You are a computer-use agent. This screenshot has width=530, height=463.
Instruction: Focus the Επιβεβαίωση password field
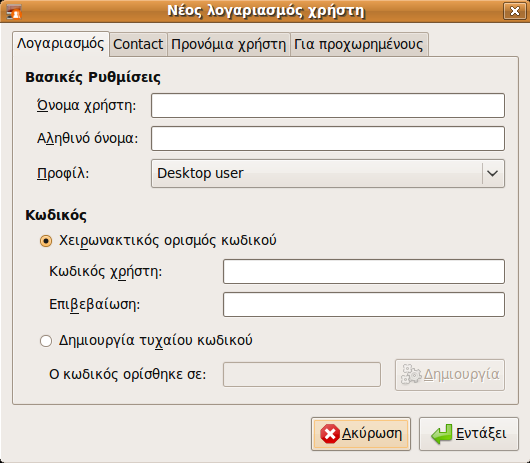364,304
